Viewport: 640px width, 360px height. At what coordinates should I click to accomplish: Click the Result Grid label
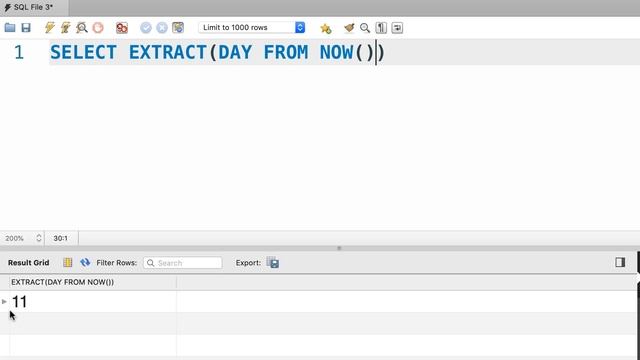29,263
